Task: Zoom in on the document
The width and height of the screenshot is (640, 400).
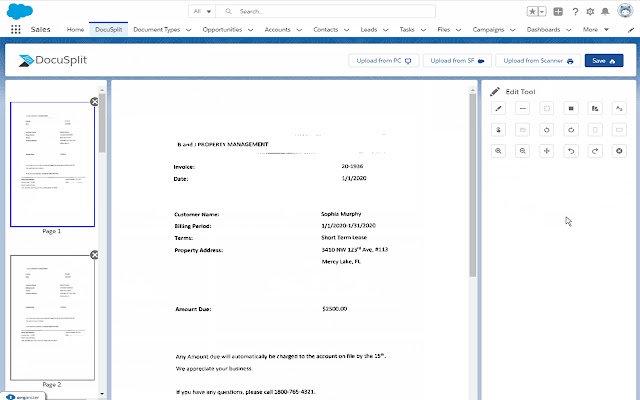Action: pyautogui.click(x=498, y=151)
